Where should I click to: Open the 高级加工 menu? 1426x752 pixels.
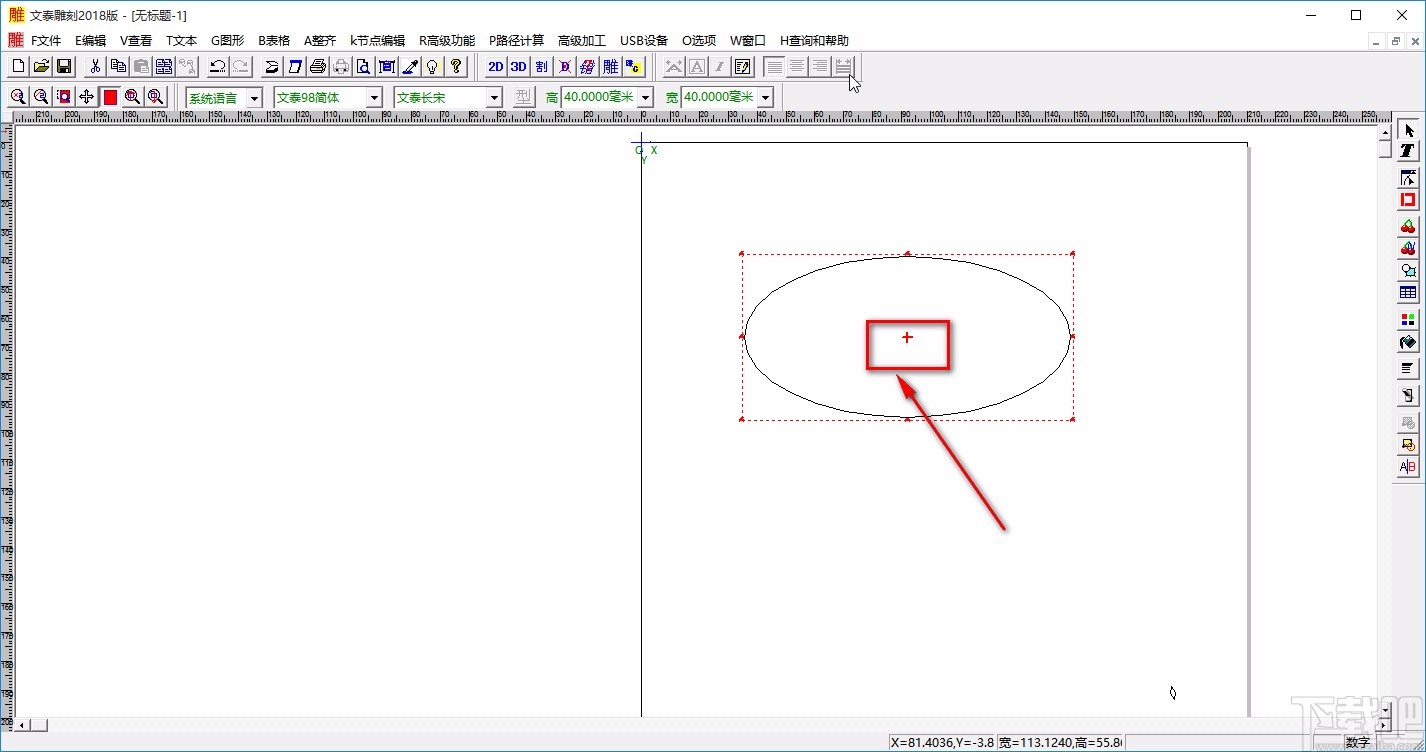(582, 41)
